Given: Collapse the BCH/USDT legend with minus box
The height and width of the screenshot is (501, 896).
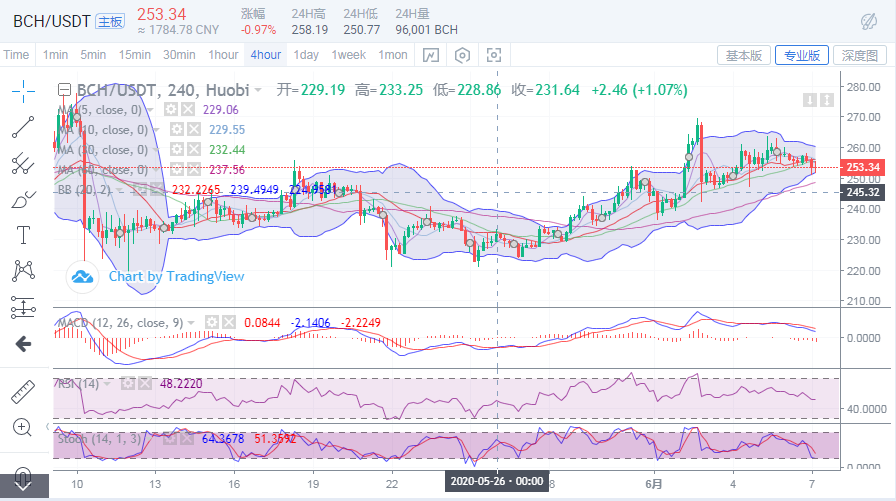Looking at the screenshot, I should point(65,90).
